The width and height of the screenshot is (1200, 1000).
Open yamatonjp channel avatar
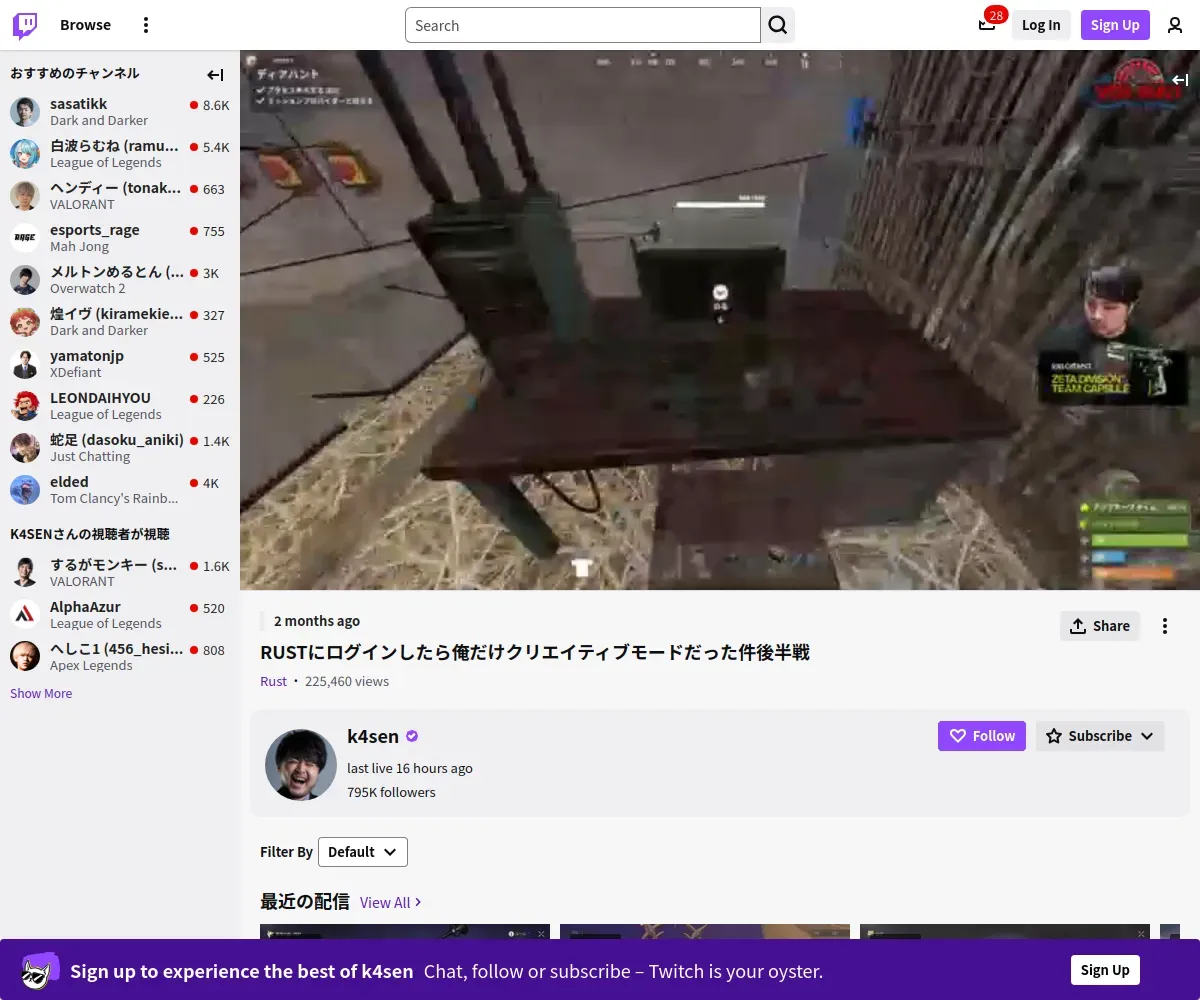[25, 364]
